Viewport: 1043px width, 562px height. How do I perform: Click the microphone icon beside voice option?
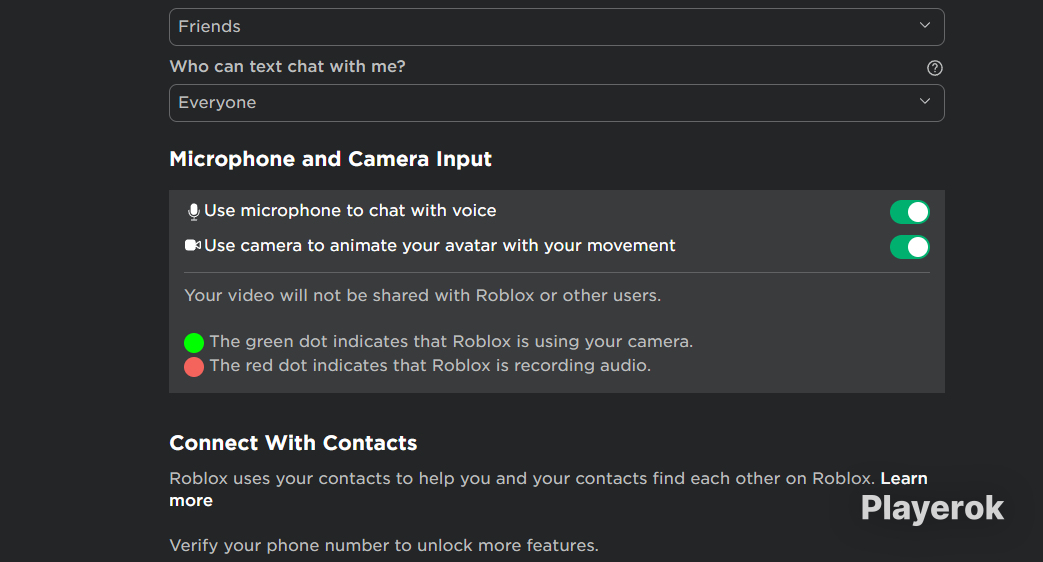[194, 211]
